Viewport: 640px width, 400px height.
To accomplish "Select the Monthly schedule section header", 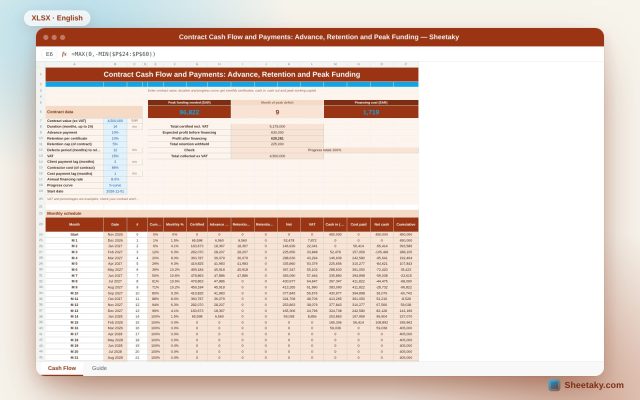I will [x=232, y=213].
